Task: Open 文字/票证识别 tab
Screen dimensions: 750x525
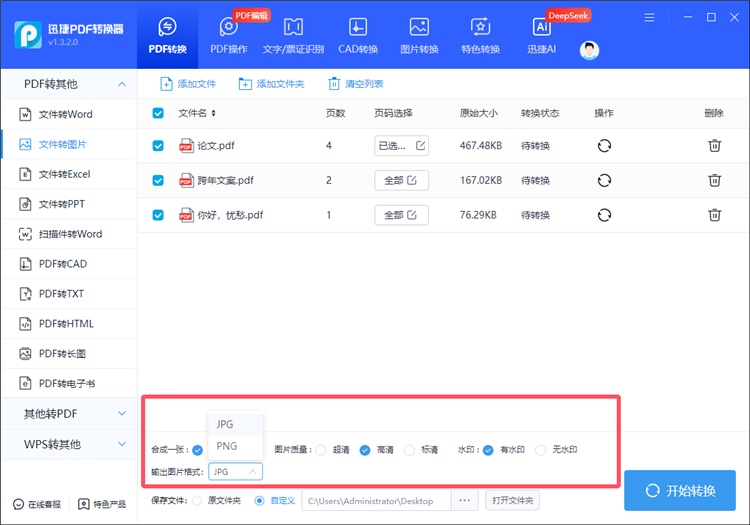Action: [293, 36]
